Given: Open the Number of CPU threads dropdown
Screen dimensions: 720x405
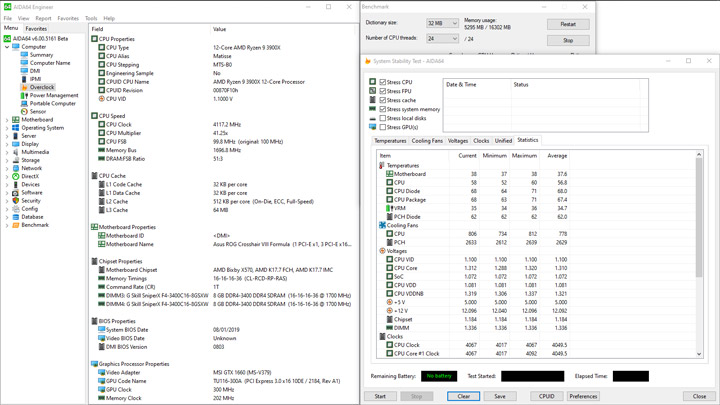Looking at the screenshot, I should (442, 39).
